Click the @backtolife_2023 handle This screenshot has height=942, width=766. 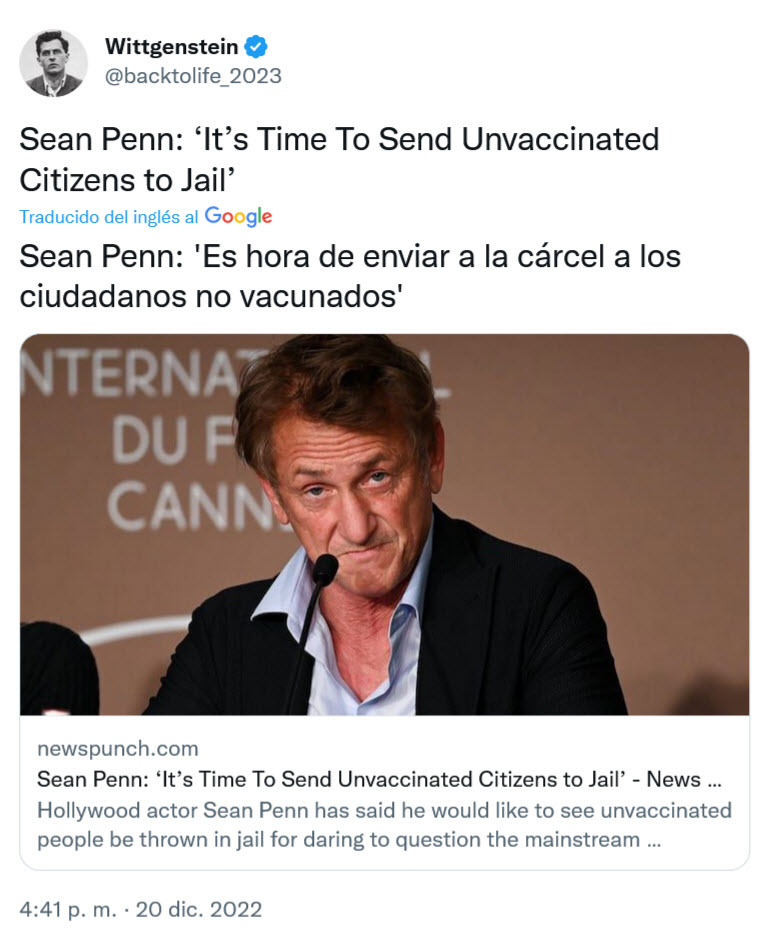(193, 76)
